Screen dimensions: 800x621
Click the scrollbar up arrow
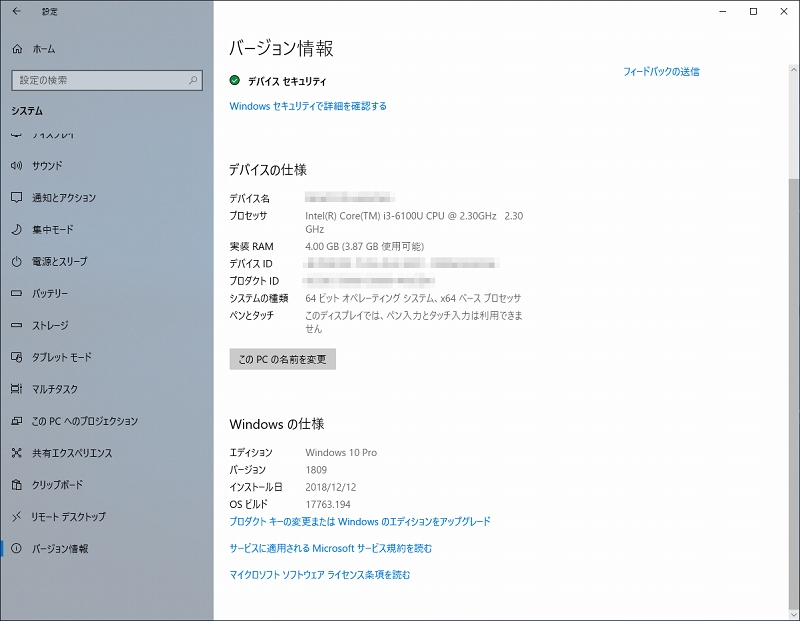click(x=793, y=69)
